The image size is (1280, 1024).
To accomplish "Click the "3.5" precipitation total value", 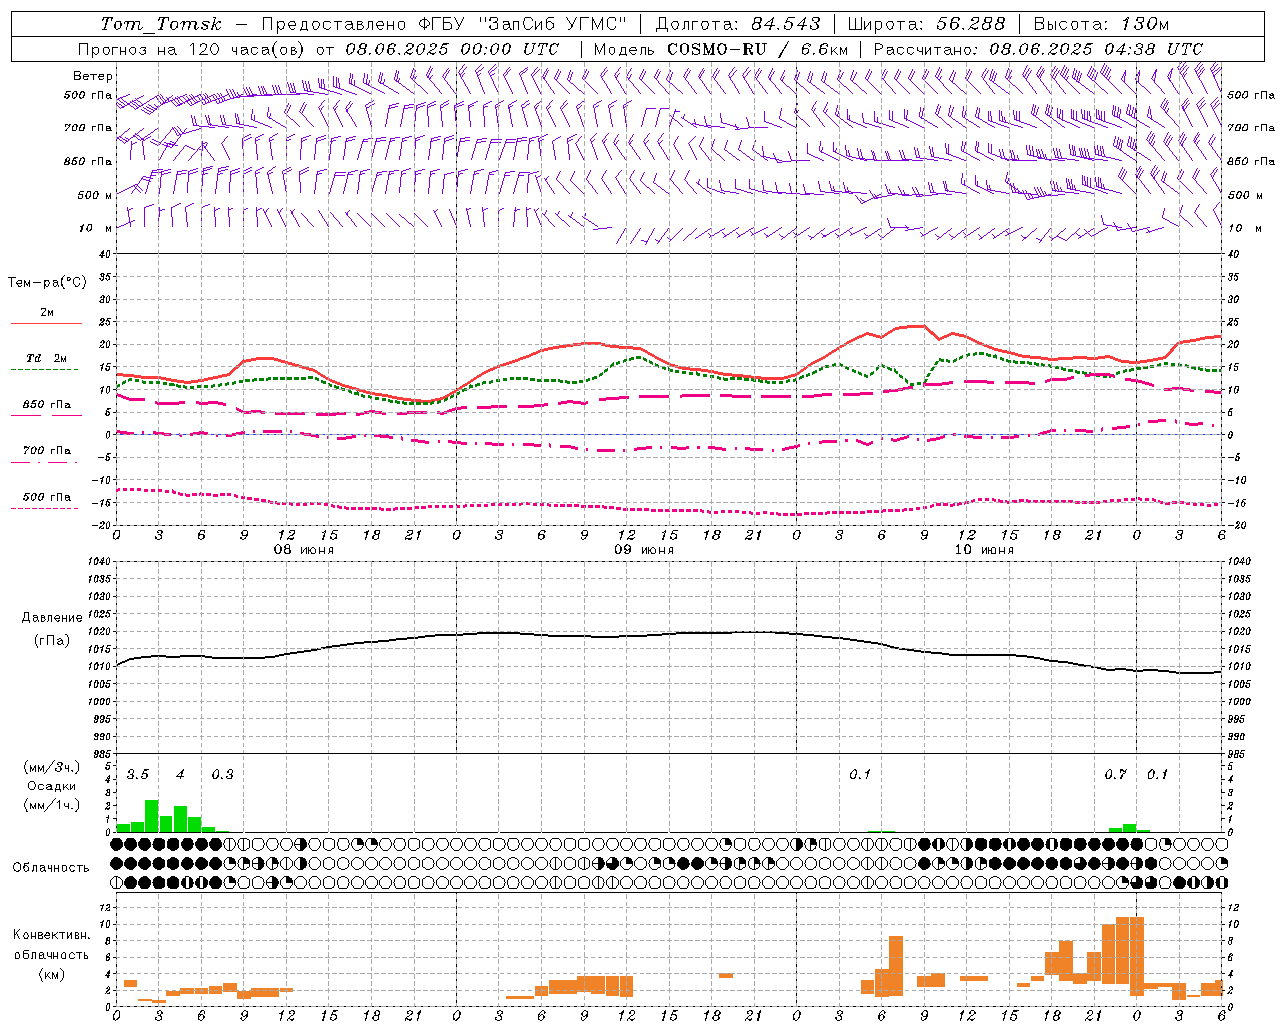I will tap(138, 774).
